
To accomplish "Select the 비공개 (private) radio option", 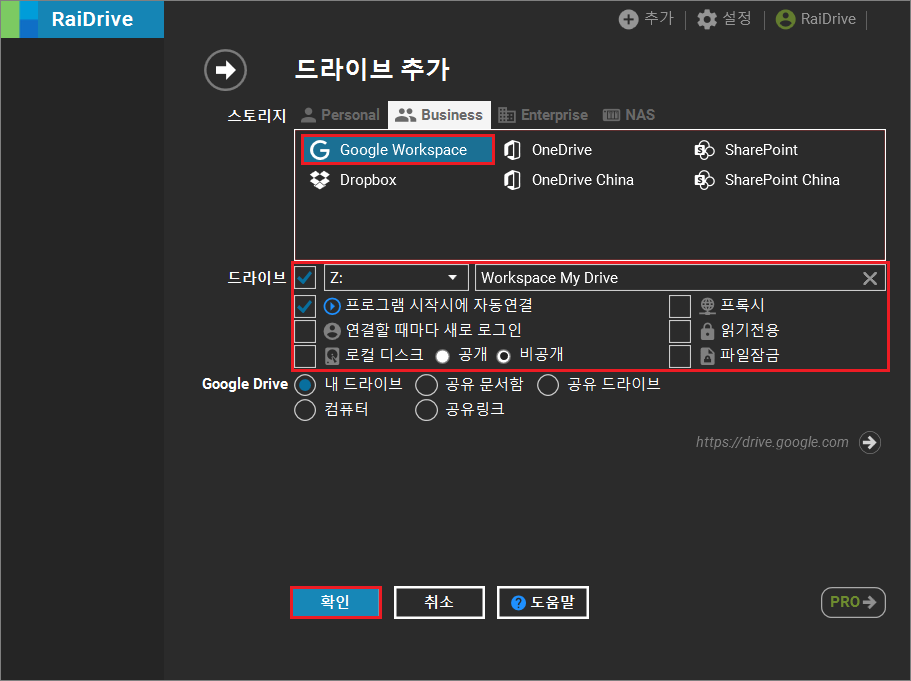I will (x=504, y=356).
